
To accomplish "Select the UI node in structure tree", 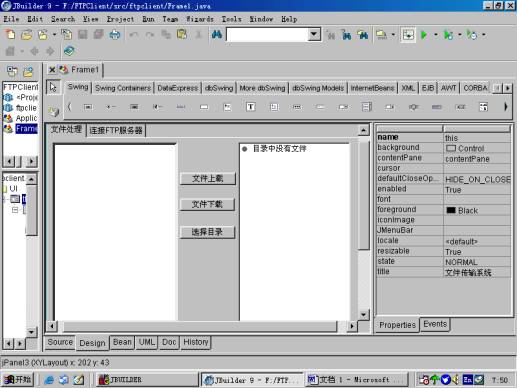I will (x=13, y=189).
